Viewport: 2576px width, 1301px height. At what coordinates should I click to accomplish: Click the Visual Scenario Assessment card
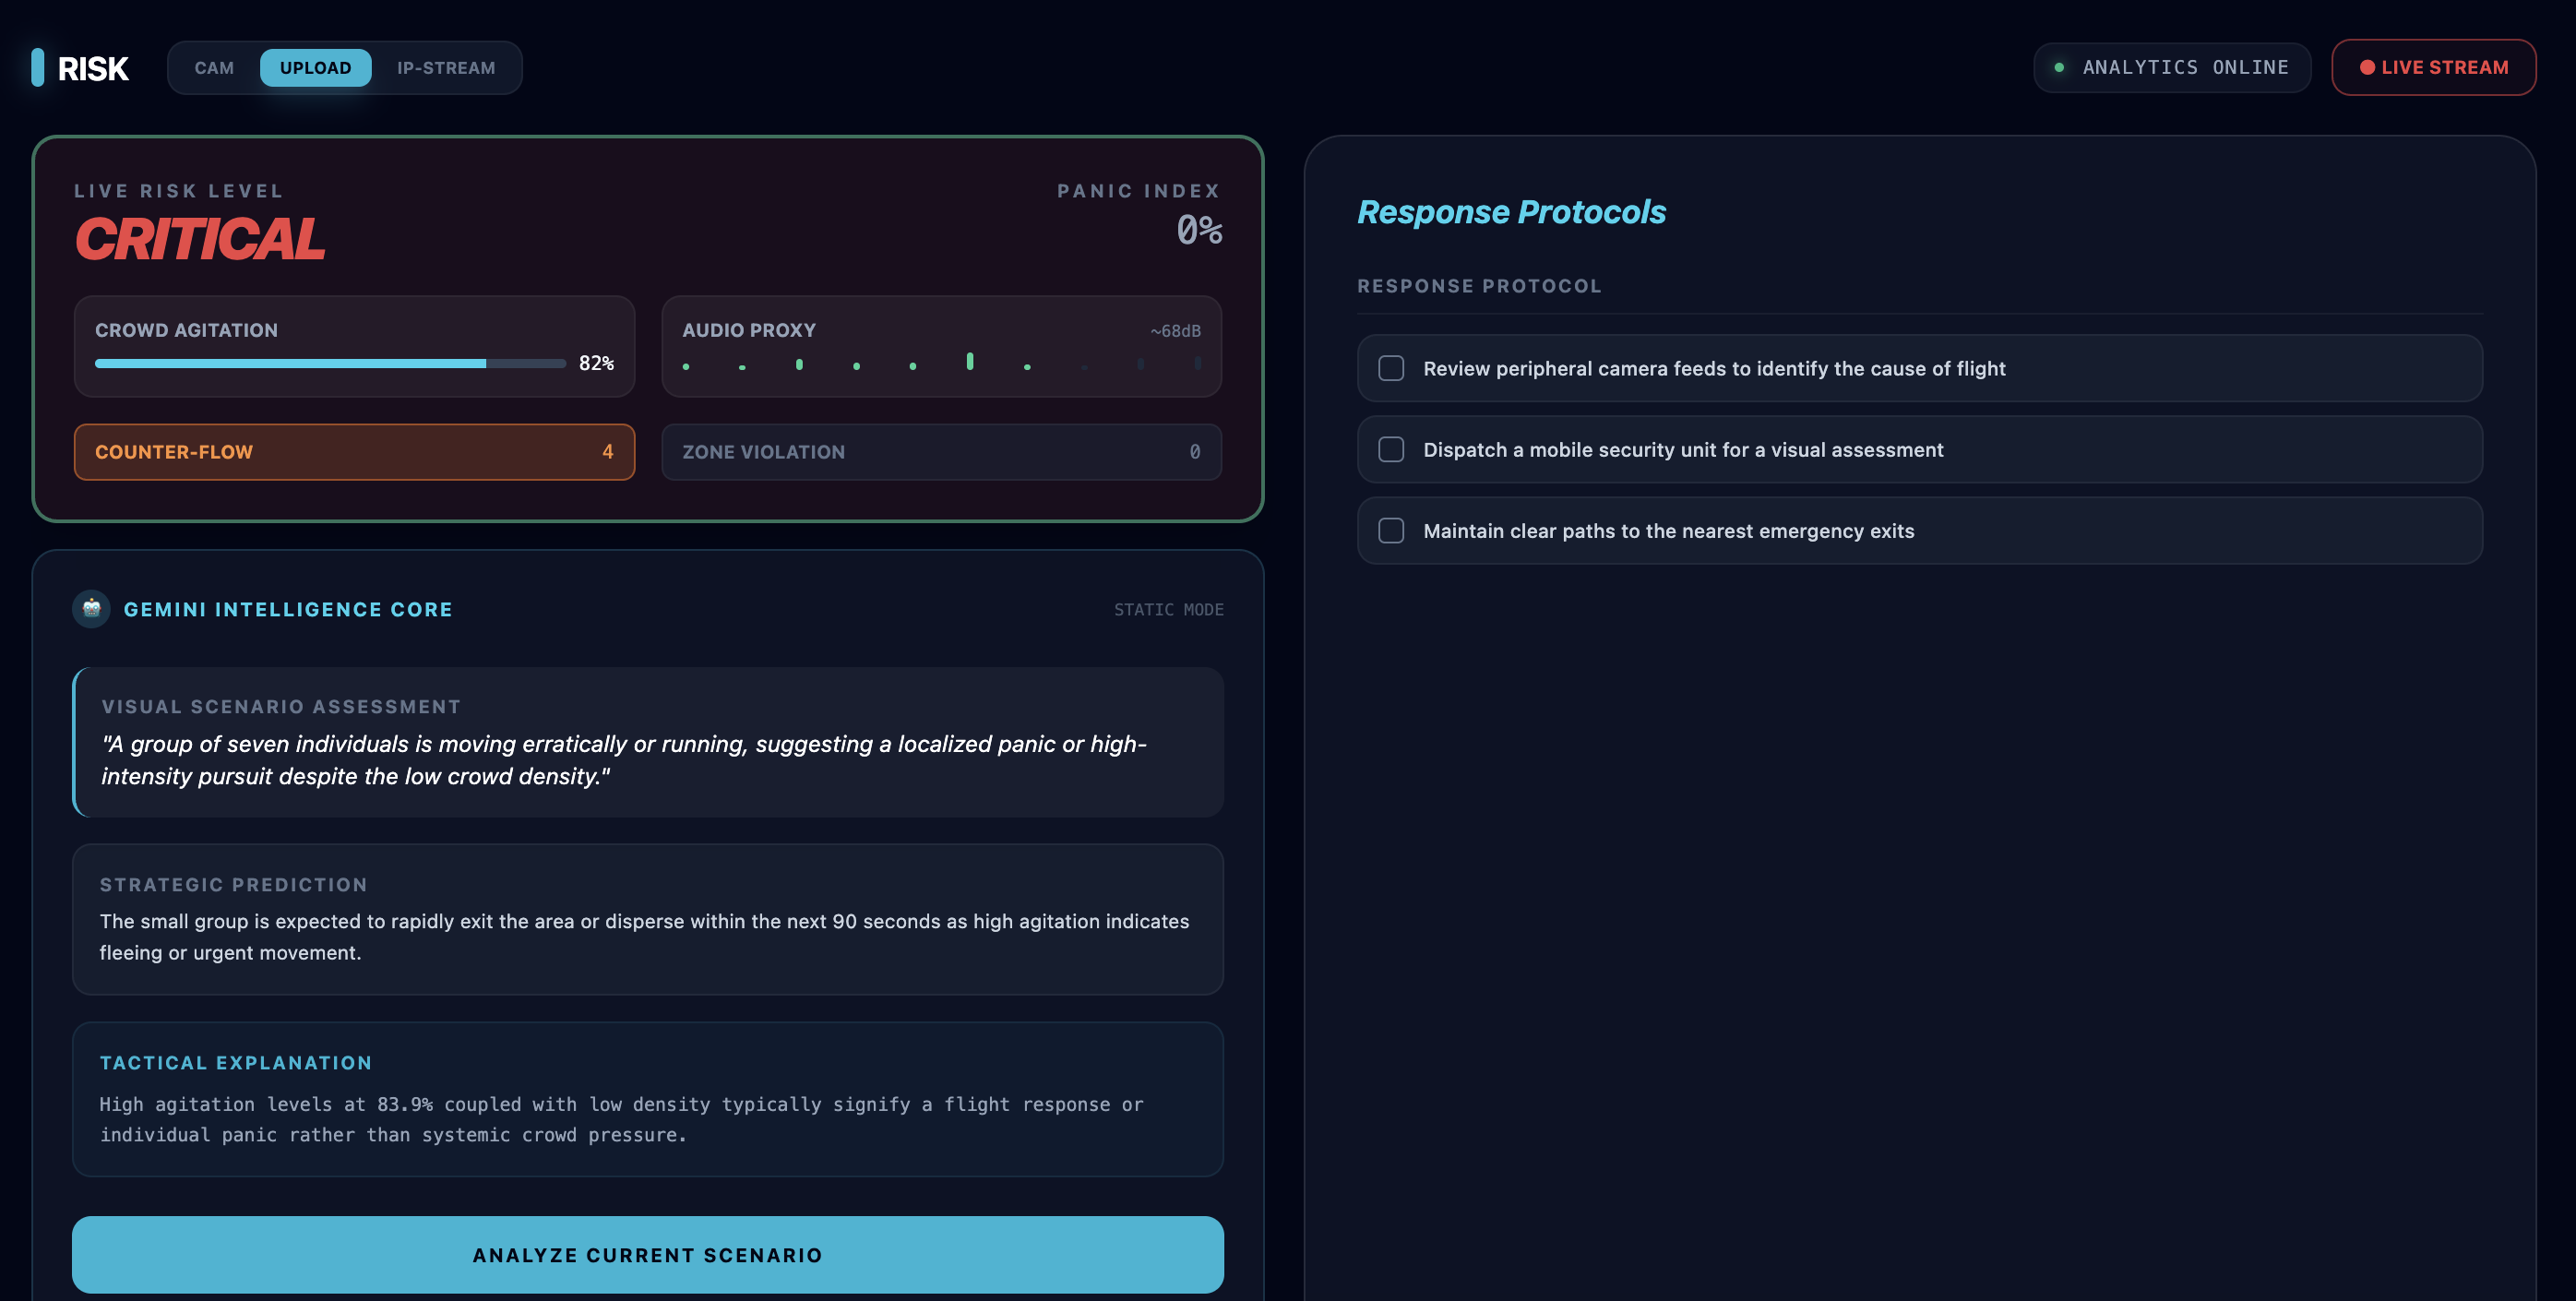point(648,742)
